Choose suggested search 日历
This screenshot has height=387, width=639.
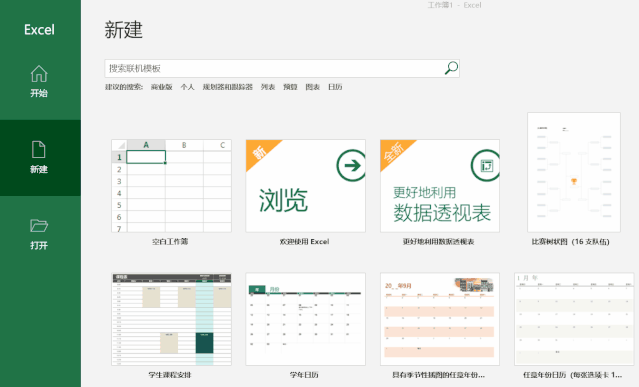[x=335, y=87]
